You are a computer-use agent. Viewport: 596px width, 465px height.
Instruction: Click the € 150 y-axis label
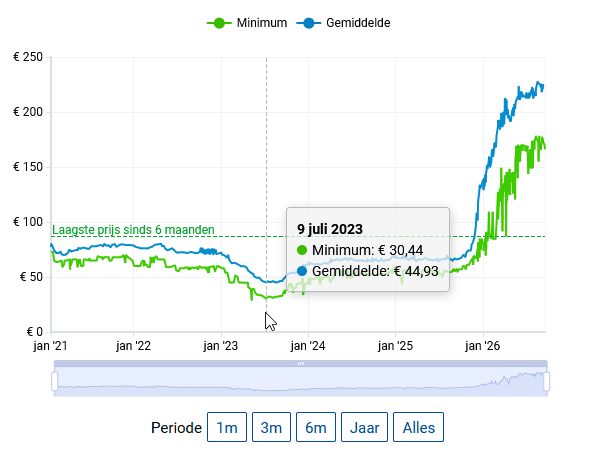pos(28,167)
